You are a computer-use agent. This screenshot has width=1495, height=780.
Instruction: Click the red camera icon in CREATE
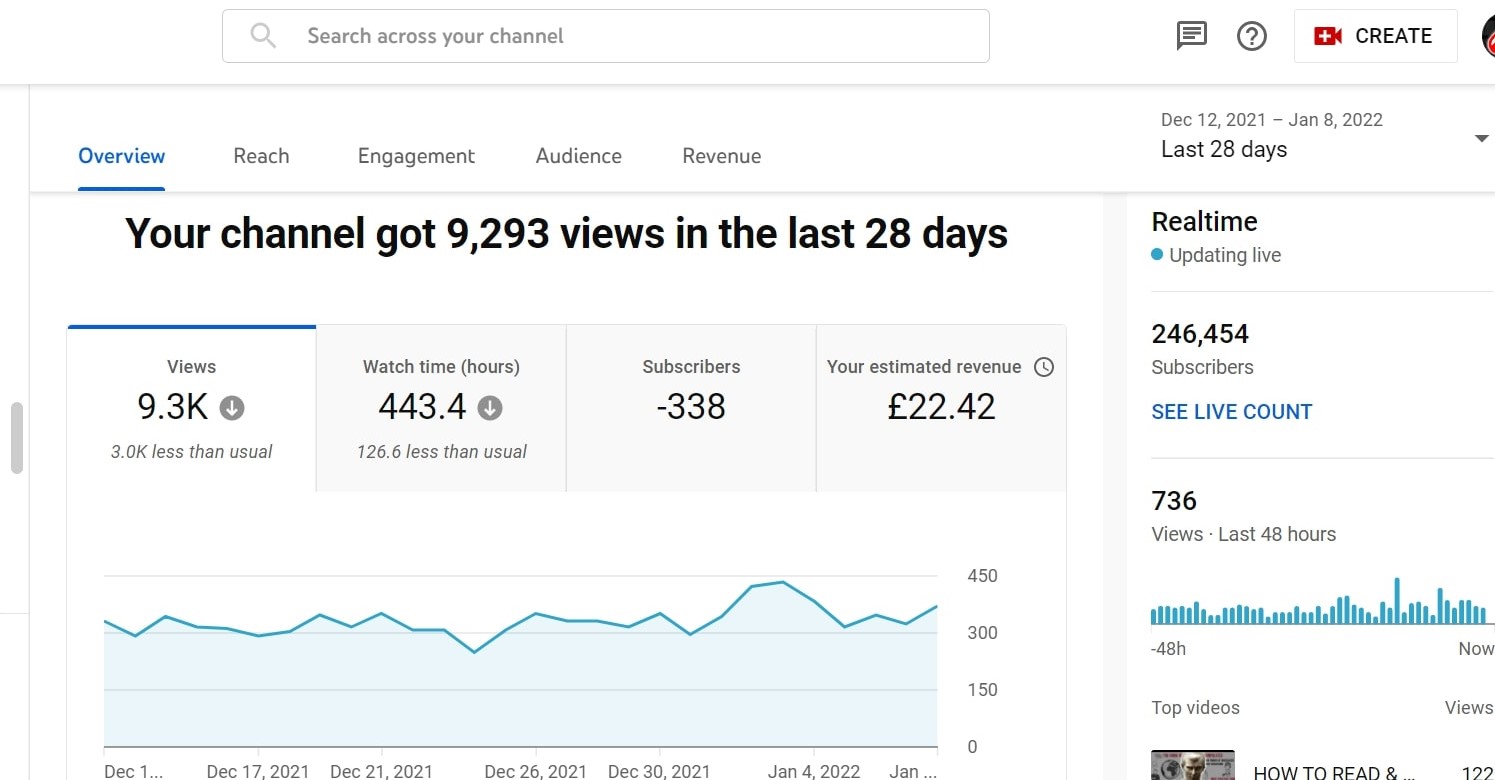1328,36
